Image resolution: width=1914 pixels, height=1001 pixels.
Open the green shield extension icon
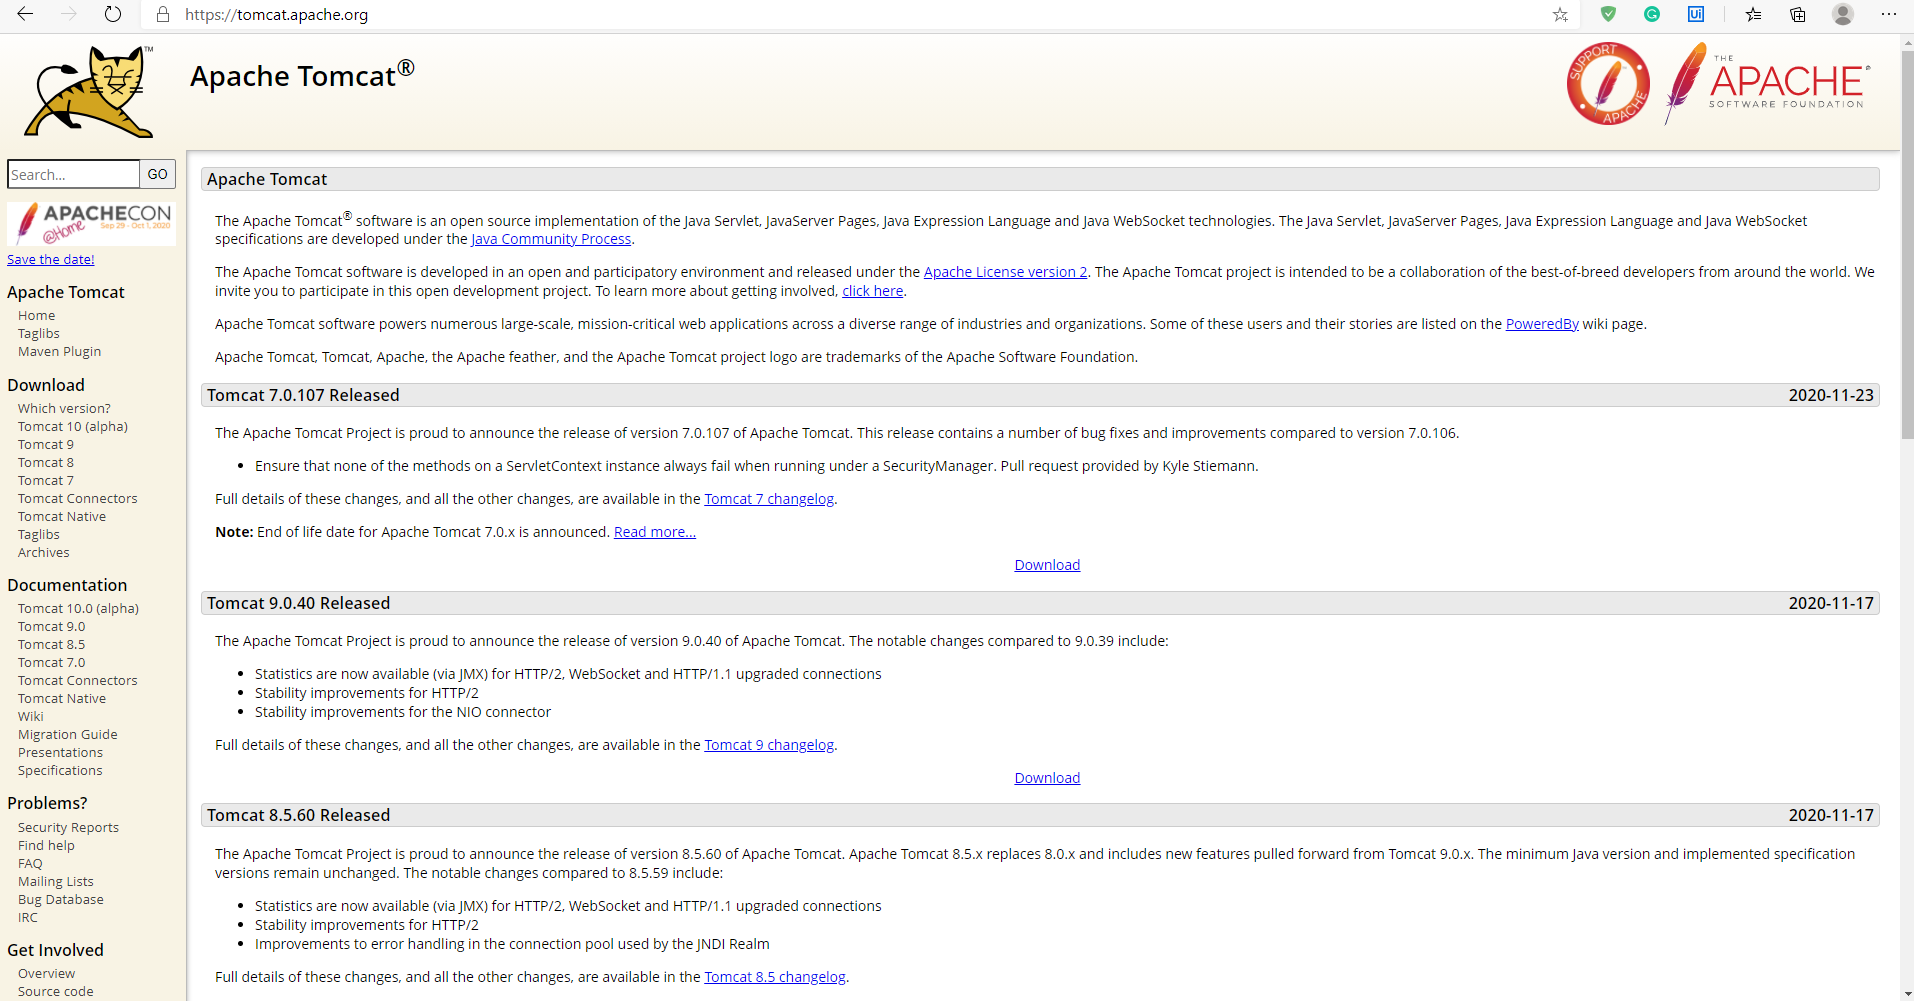1608,14
